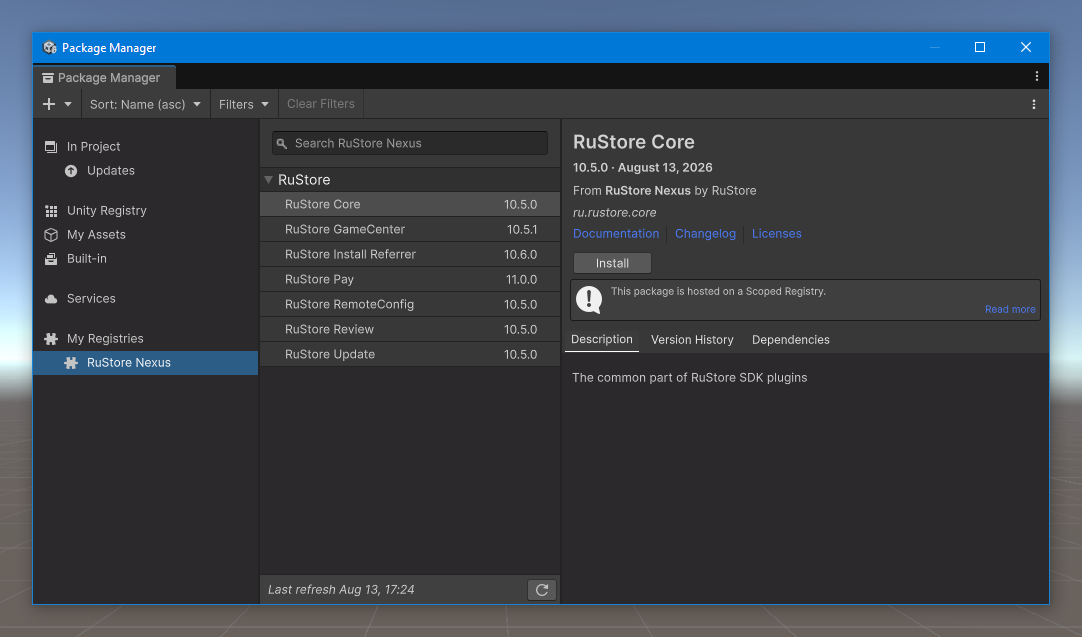Select the RuStore Install Referrer package
This screenshot has width=1082, height=637.
pos(410,254)
